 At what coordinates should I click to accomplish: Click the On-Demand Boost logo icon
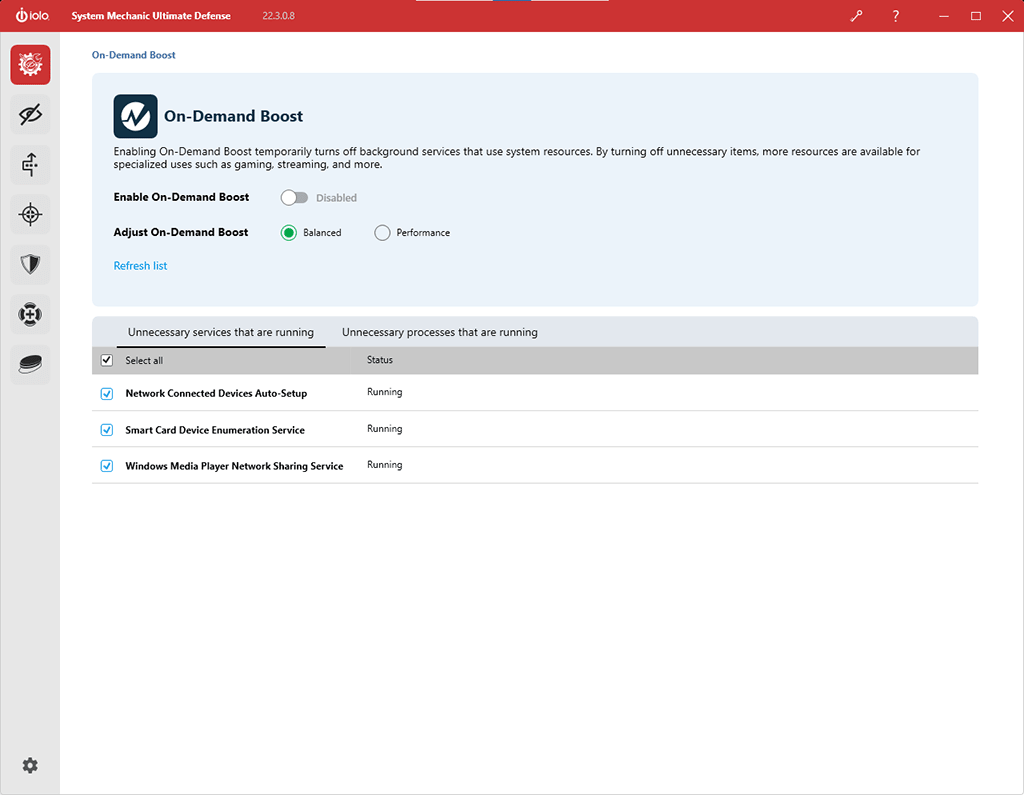tap(135, 116)
